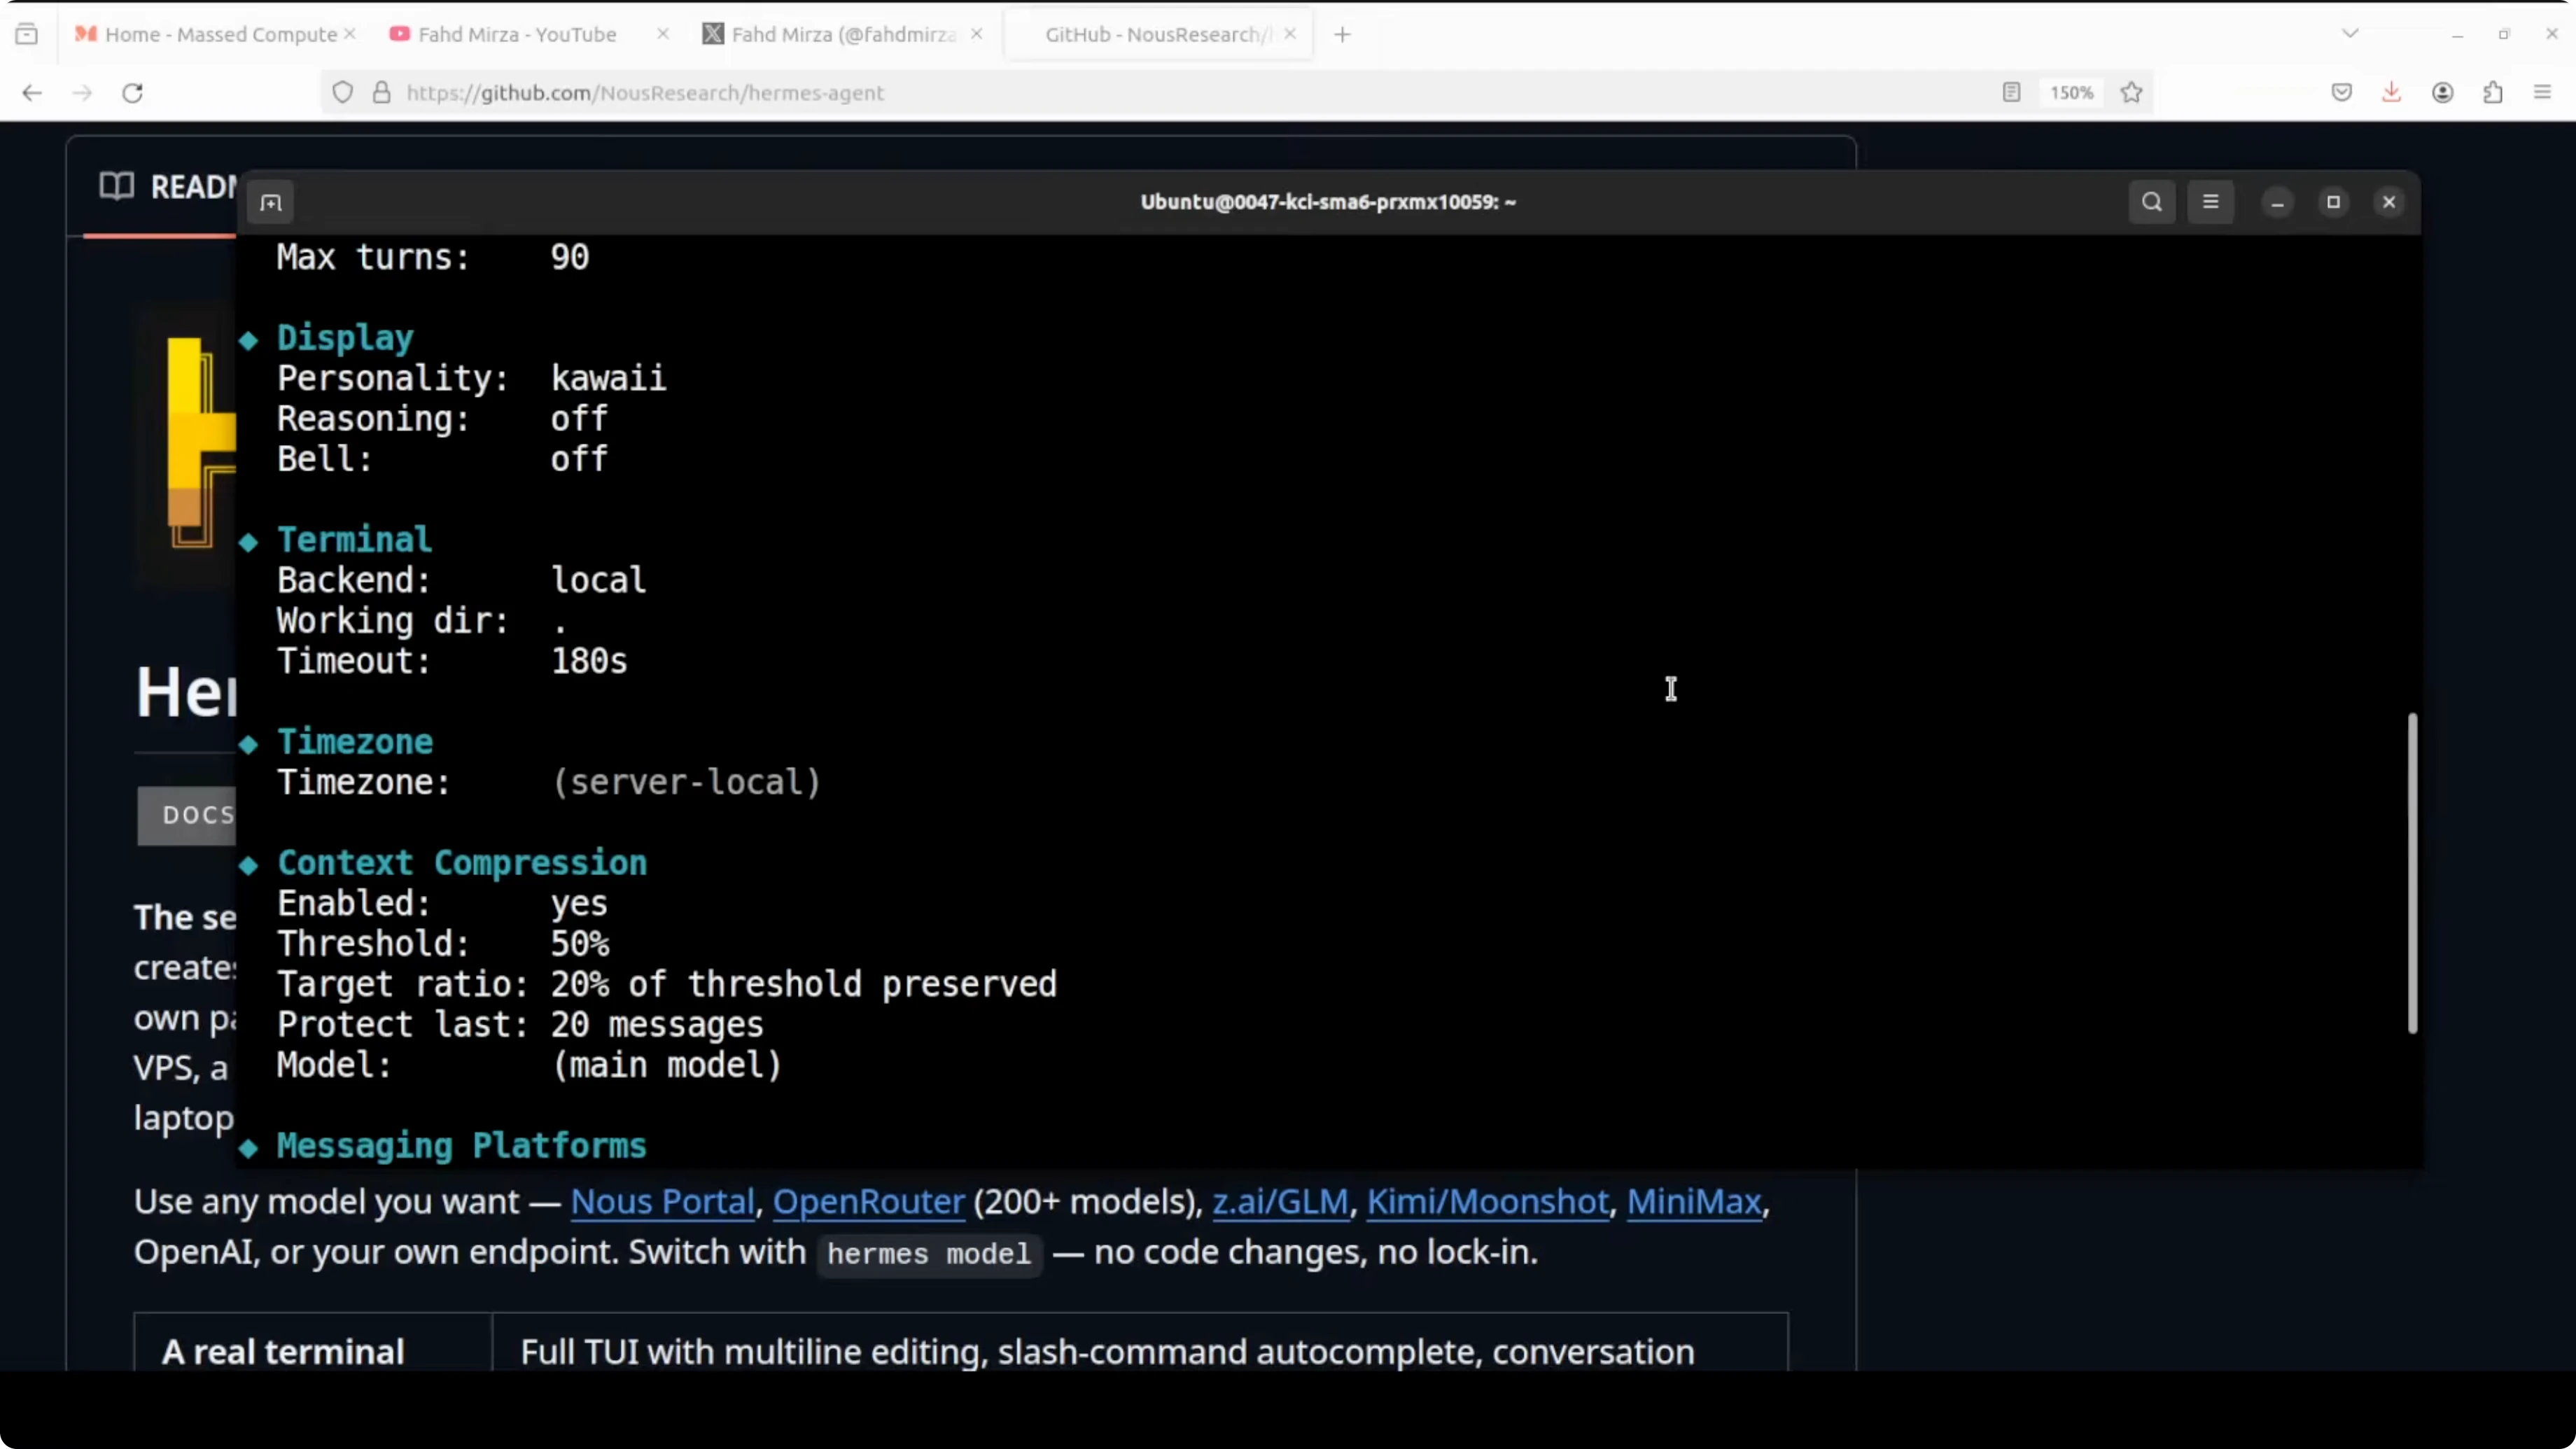Switch to Home - Massed Compute tab
The width and height of the screenshot is (2576, 1449).
(220, 34)
